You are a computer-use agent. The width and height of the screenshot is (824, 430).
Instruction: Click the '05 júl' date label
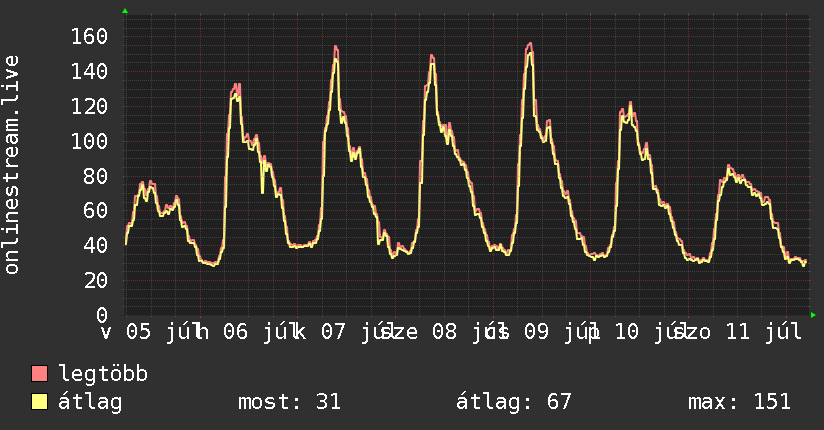click(165, 332)
